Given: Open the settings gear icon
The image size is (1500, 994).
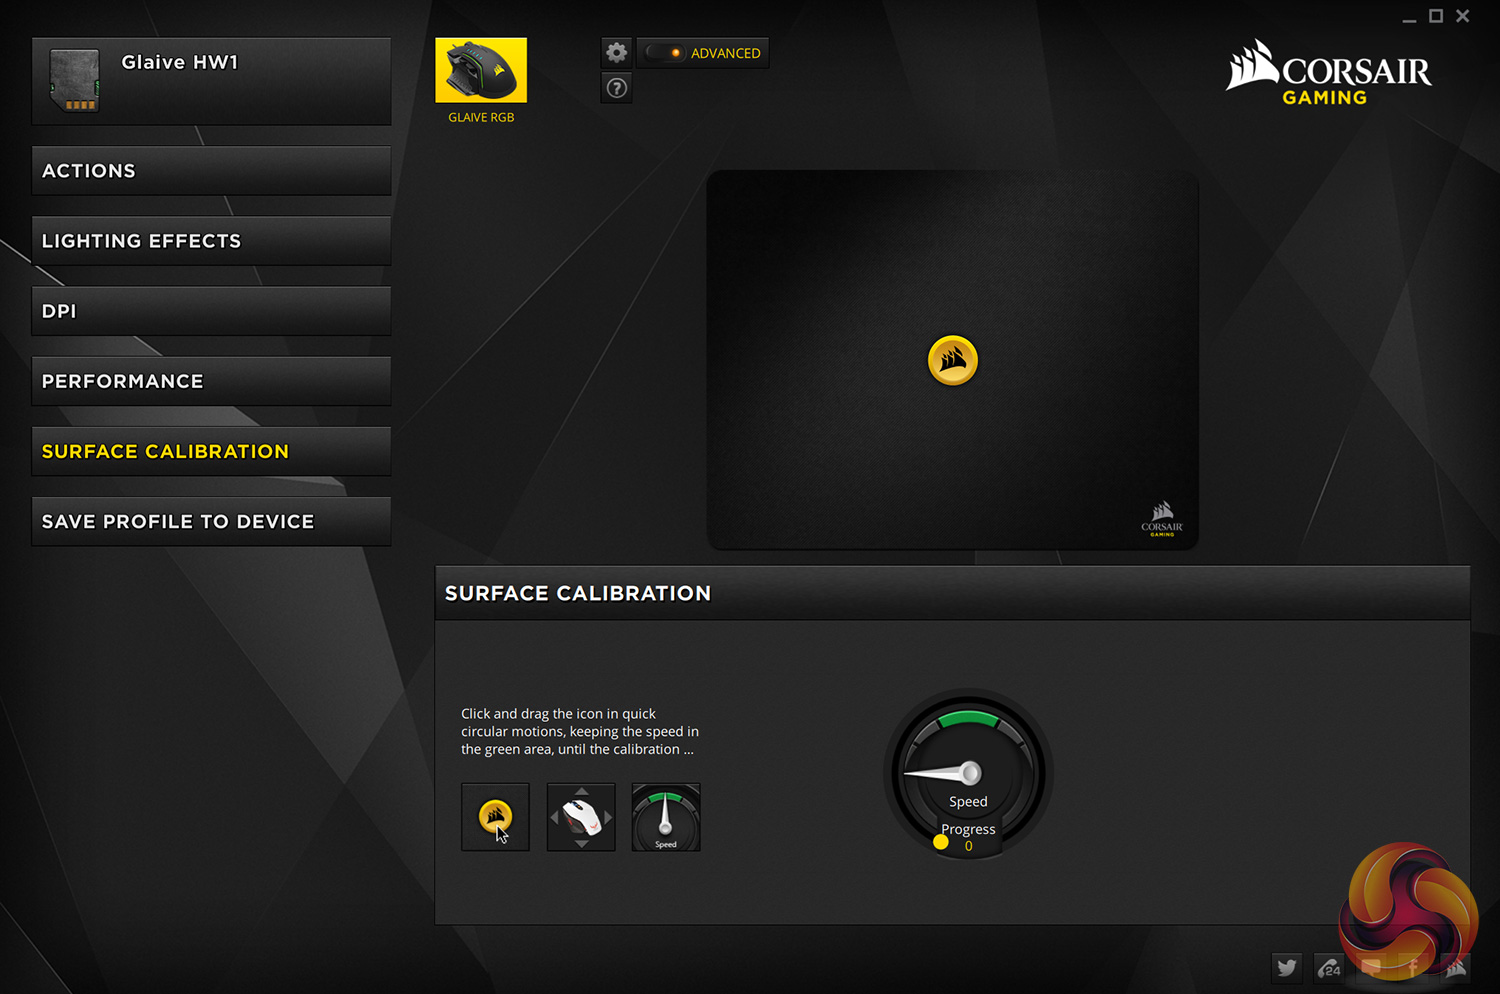Looking at the screenshot, I should (x=617, y=53).
